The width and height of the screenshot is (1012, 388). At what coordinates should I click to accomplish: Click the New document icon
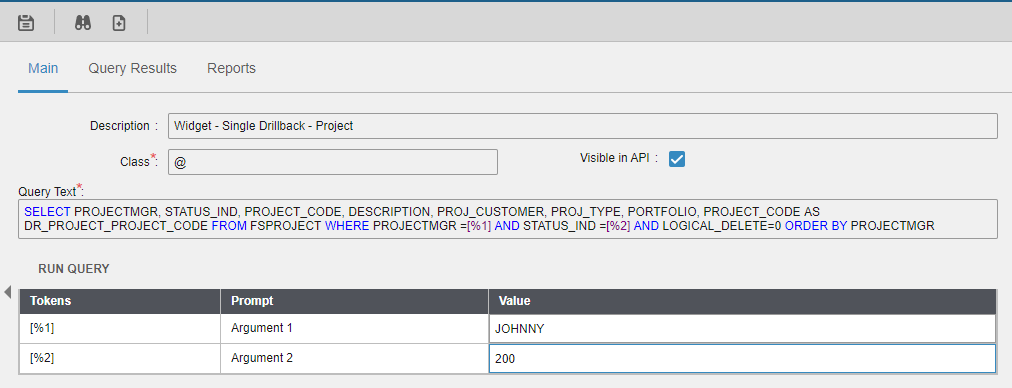[119, 23]
